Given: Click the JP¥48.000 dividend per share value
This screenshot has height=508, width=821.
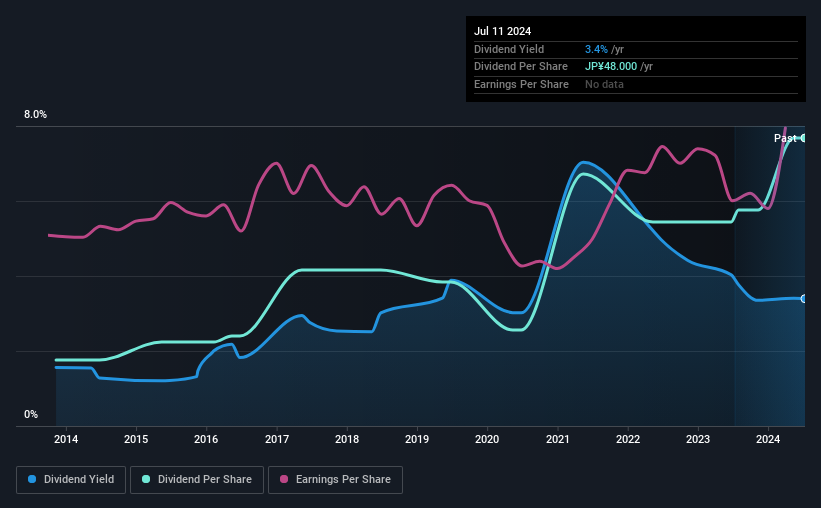Looking at the screenshot, I should (611, 67).
